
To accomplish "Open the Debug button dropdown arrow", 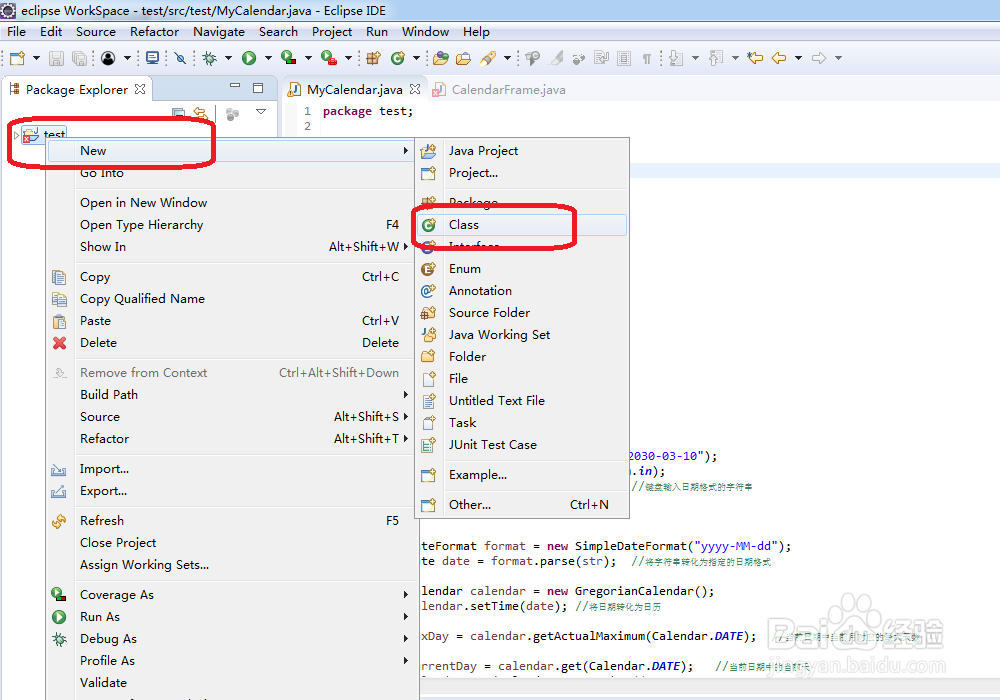I will pos(228,58).
